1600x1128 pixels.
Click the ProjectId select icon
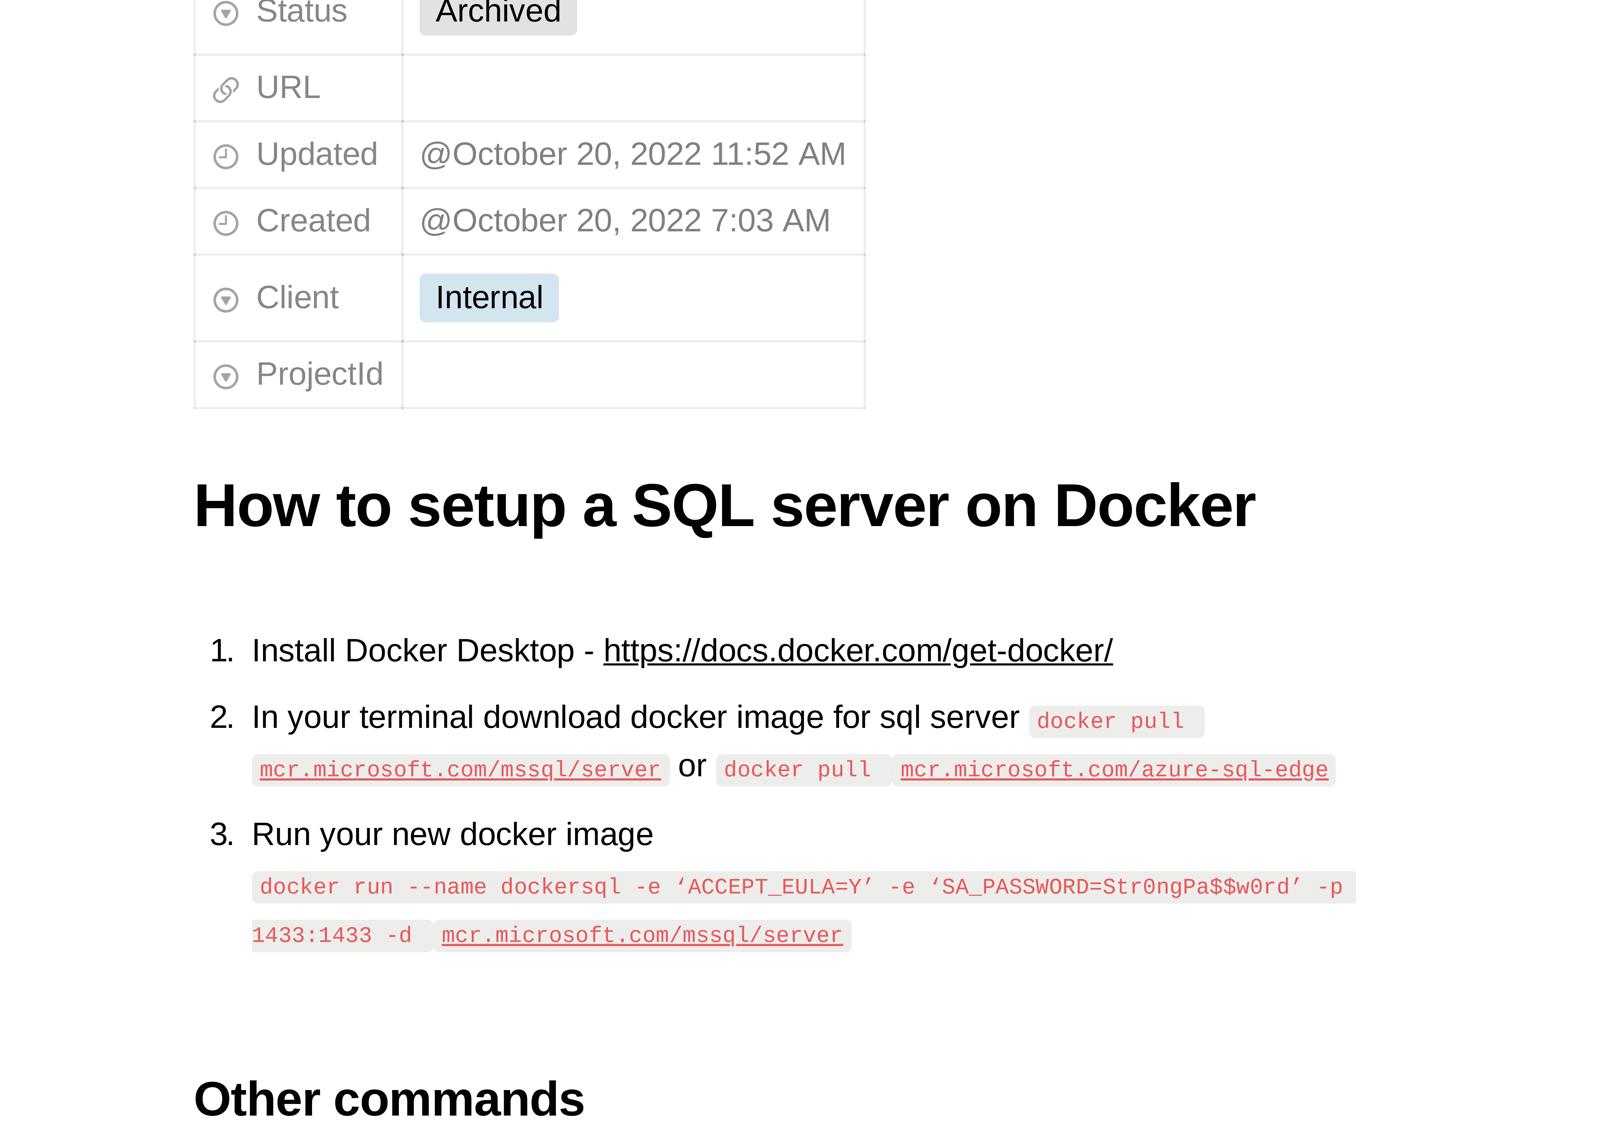[226, 376]
